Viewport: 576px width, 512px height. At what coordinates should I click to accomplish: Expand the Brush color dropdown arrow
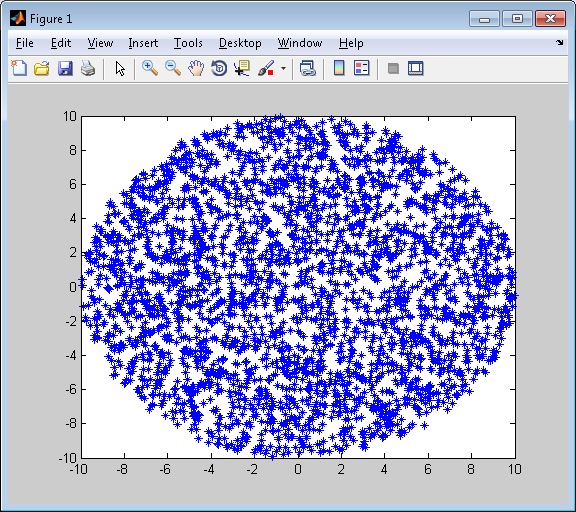click(283, 68)
